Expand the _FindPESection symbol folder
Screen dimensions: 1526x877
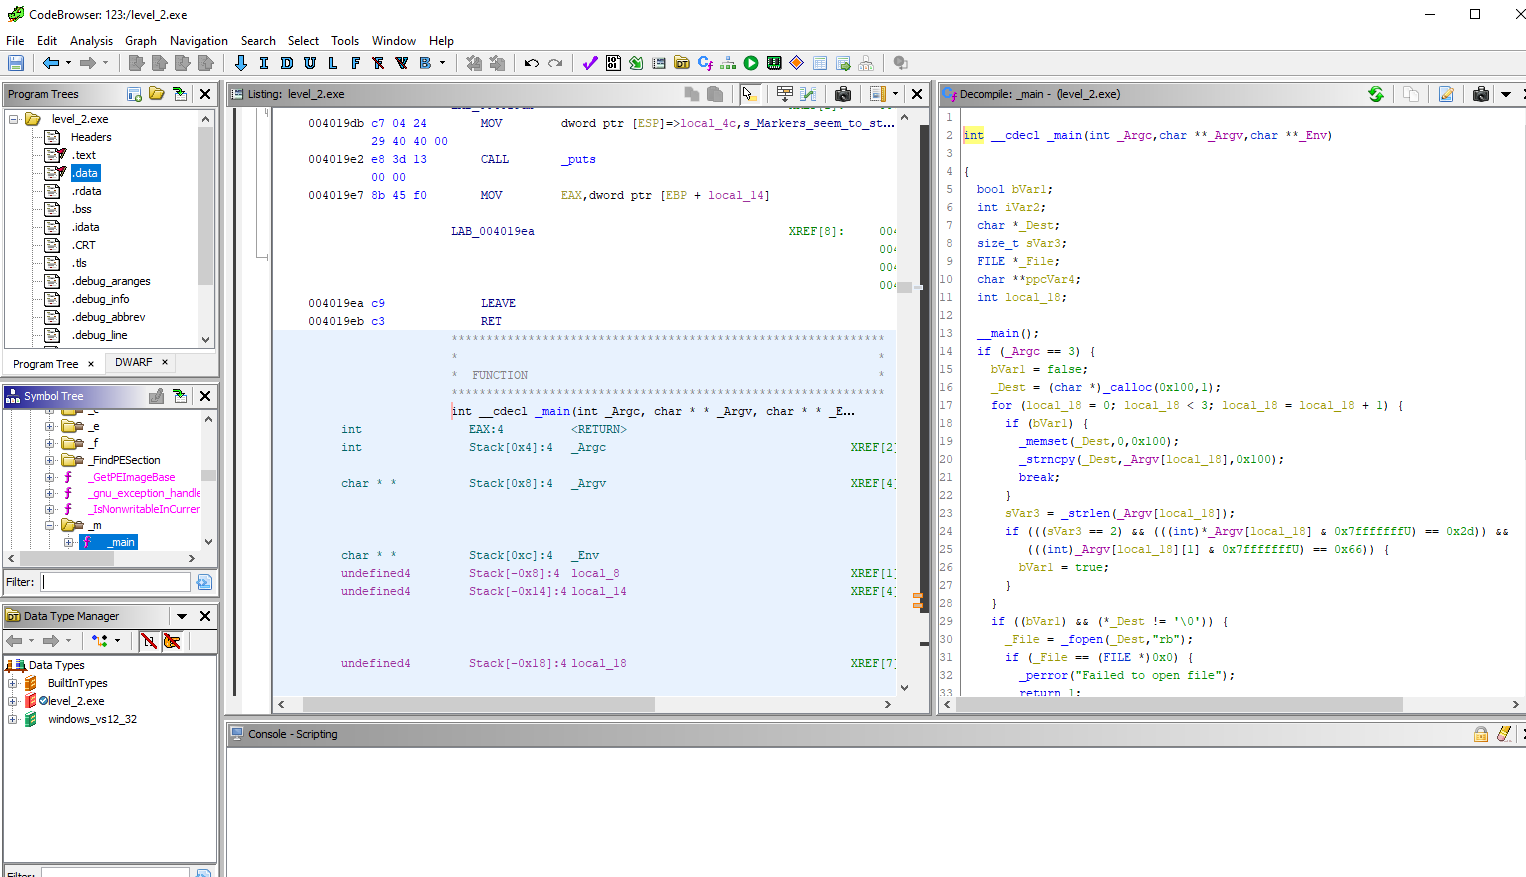pyautogui.click(x=50, y=460)
